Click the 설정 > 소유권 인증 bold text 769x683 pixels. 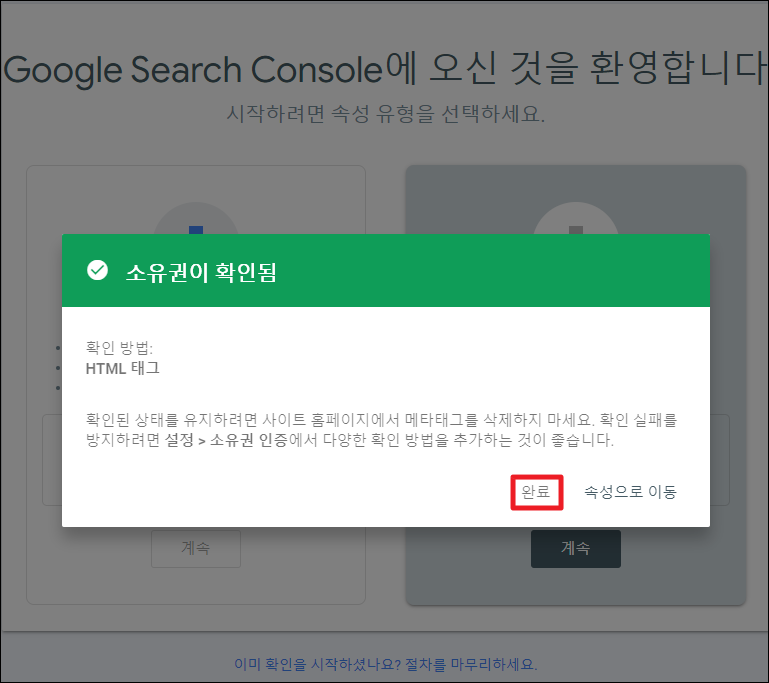[x=226, y=440]
